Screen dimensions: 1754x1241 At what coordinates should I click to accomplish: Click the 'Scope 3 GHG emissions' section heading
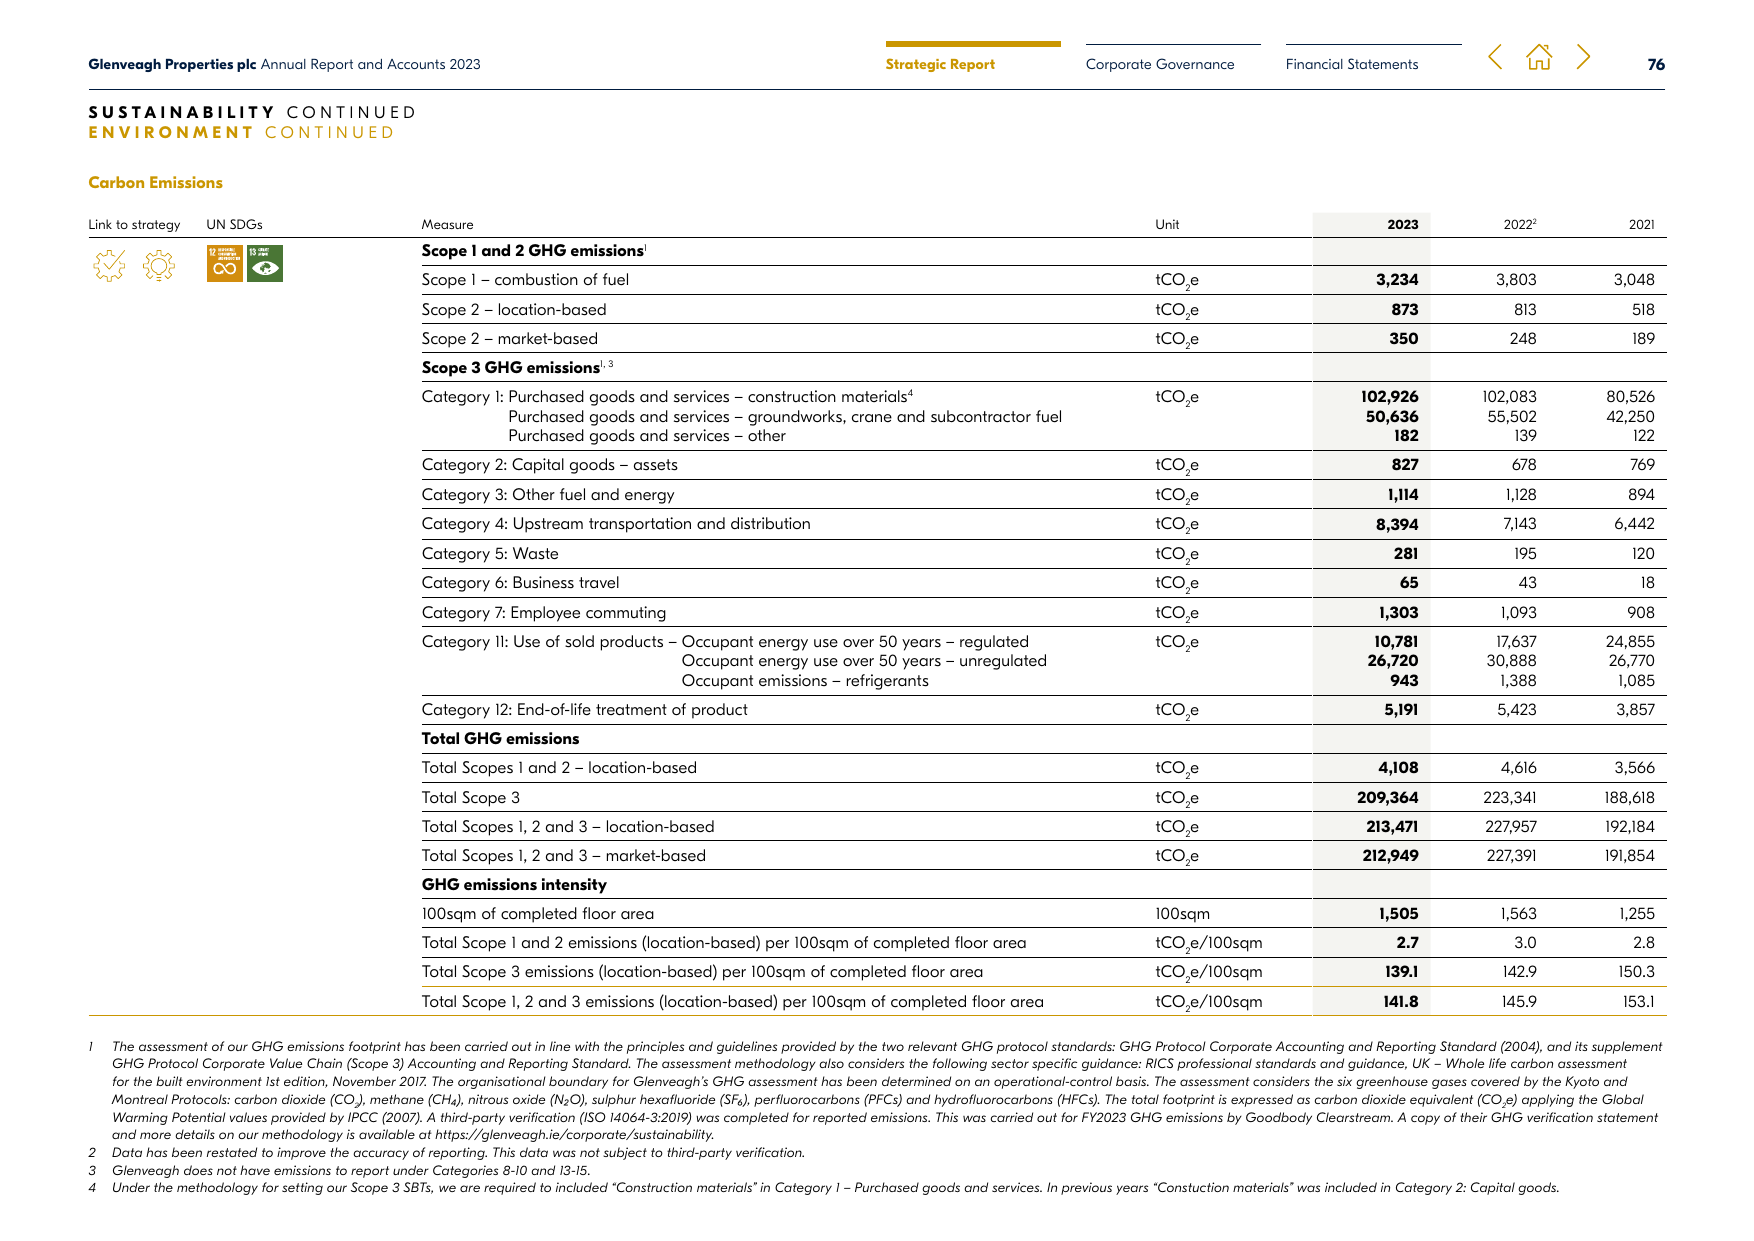click(510, 368)
